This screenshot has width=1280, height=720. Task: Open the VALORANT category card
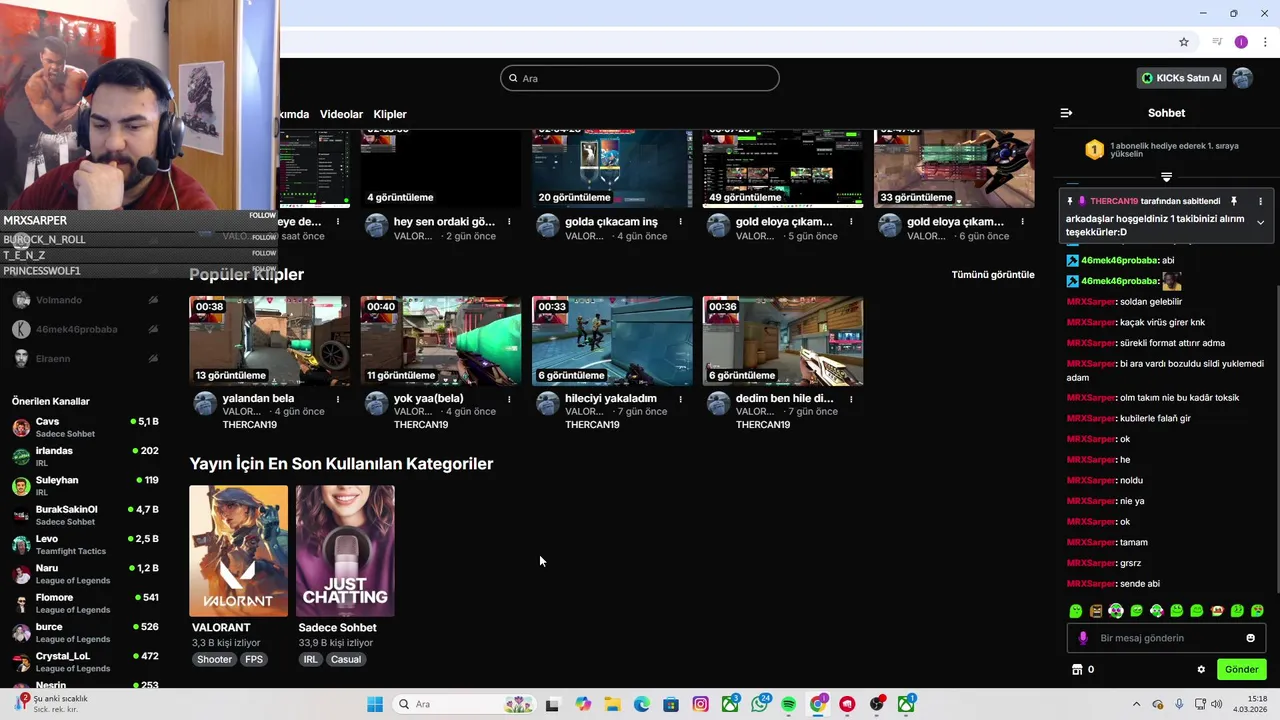[239, 551]
